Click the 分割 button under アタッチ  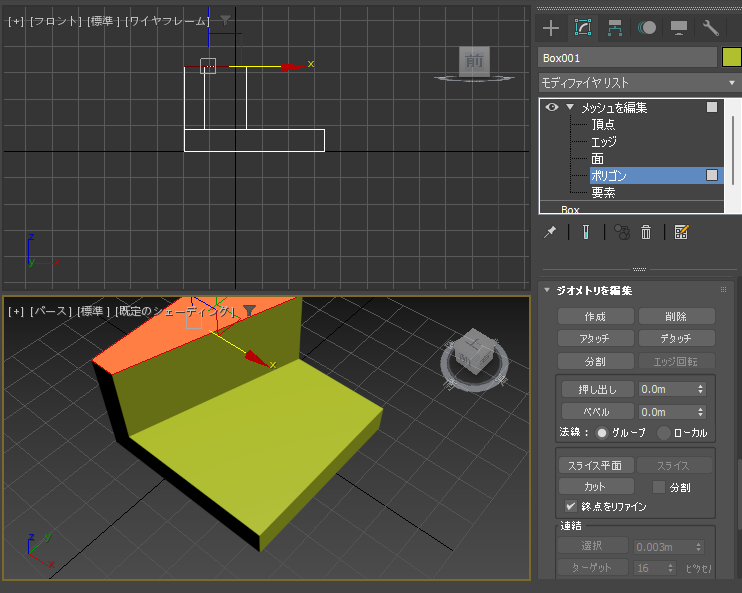point(595,361)
